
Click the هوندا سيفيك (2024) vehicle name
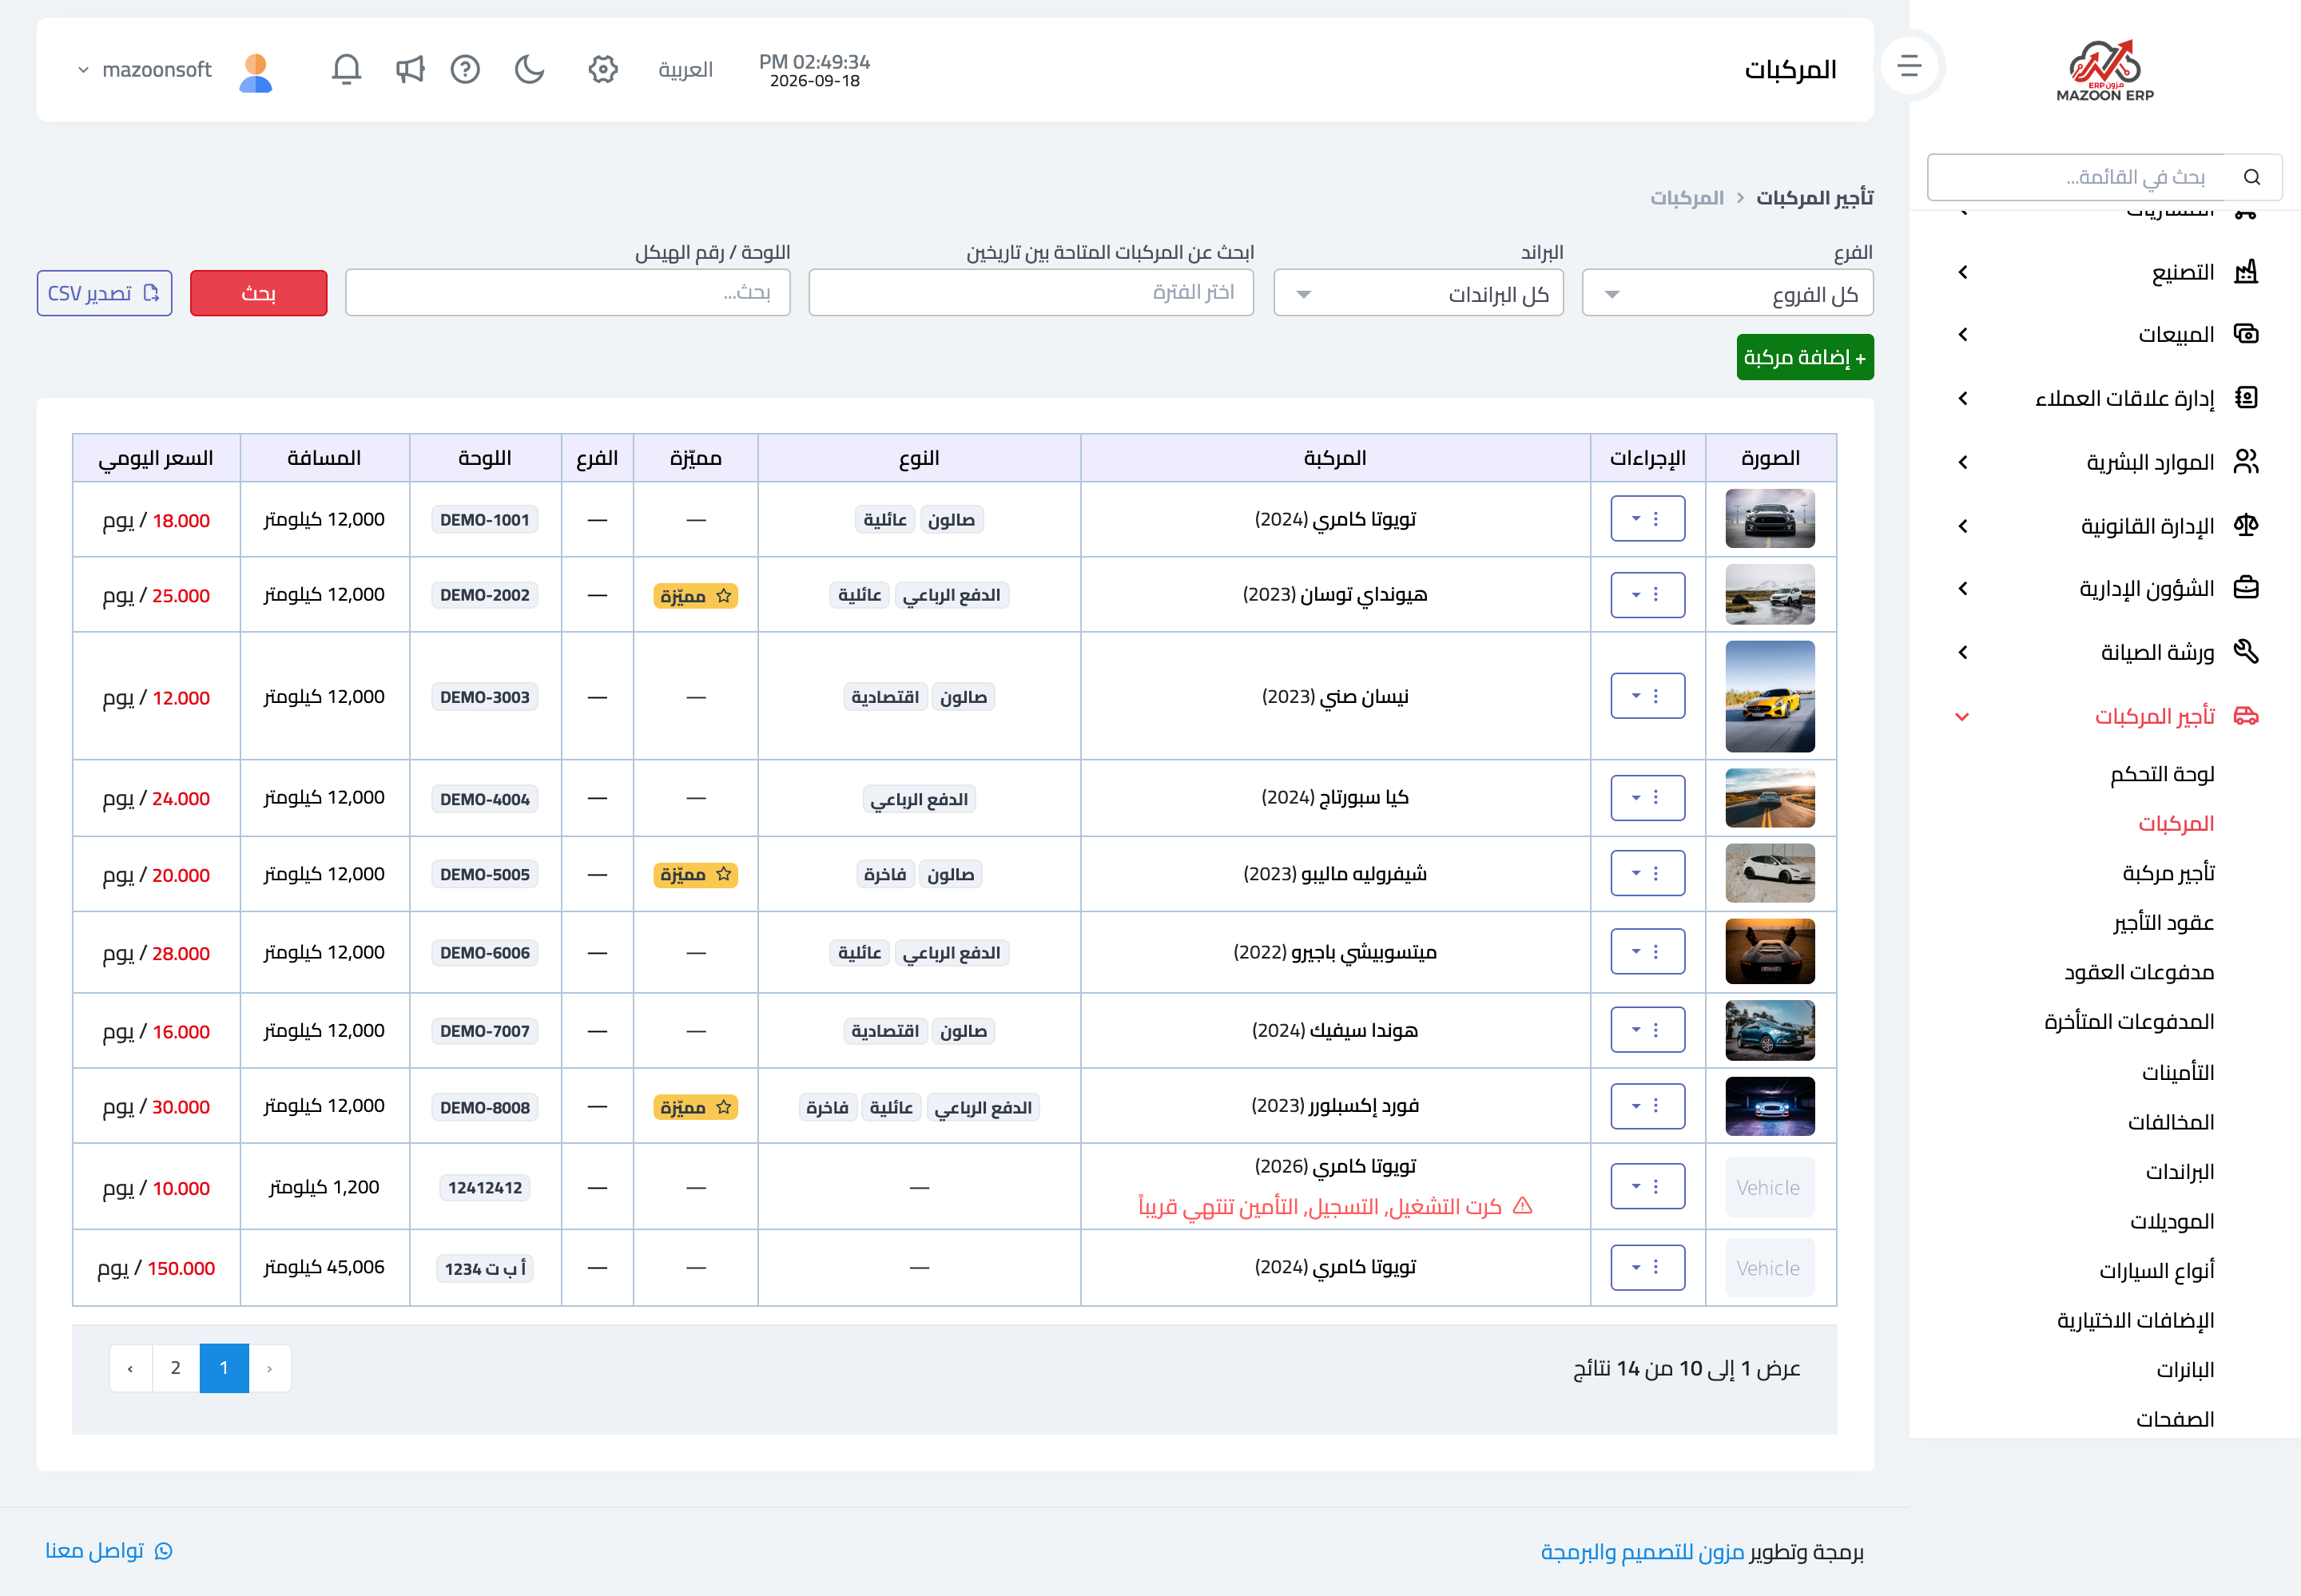[x=1335, y=1031]
